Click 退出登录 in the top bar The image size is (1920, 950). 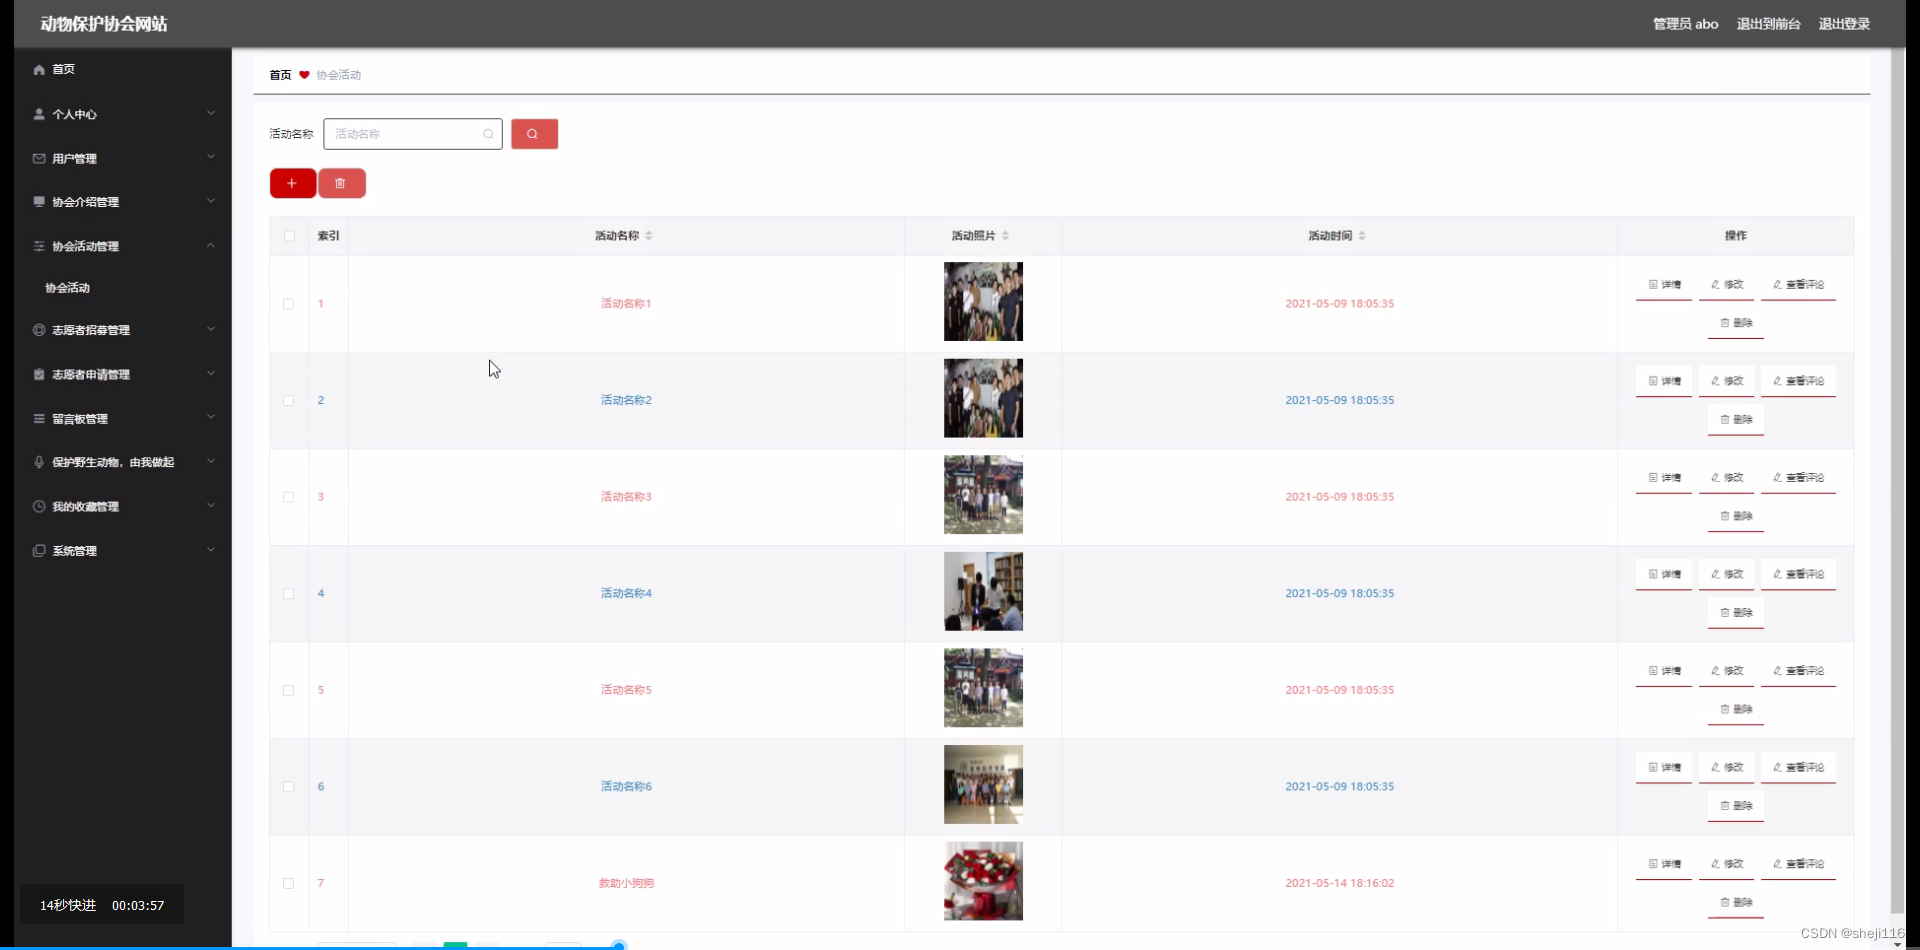click(x=1844, y=24)
